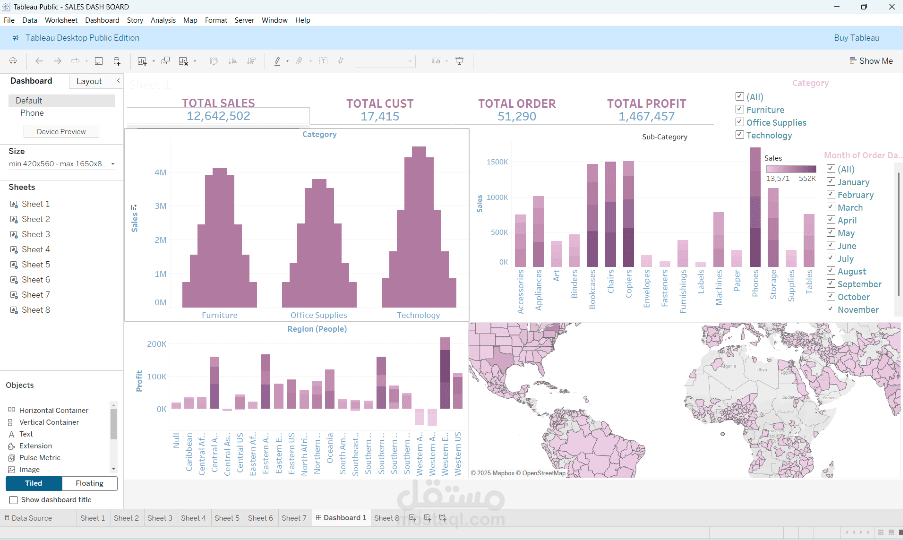Click the Presentation mode icon
The height and width of the screenshot is (540, 903).
460,60
